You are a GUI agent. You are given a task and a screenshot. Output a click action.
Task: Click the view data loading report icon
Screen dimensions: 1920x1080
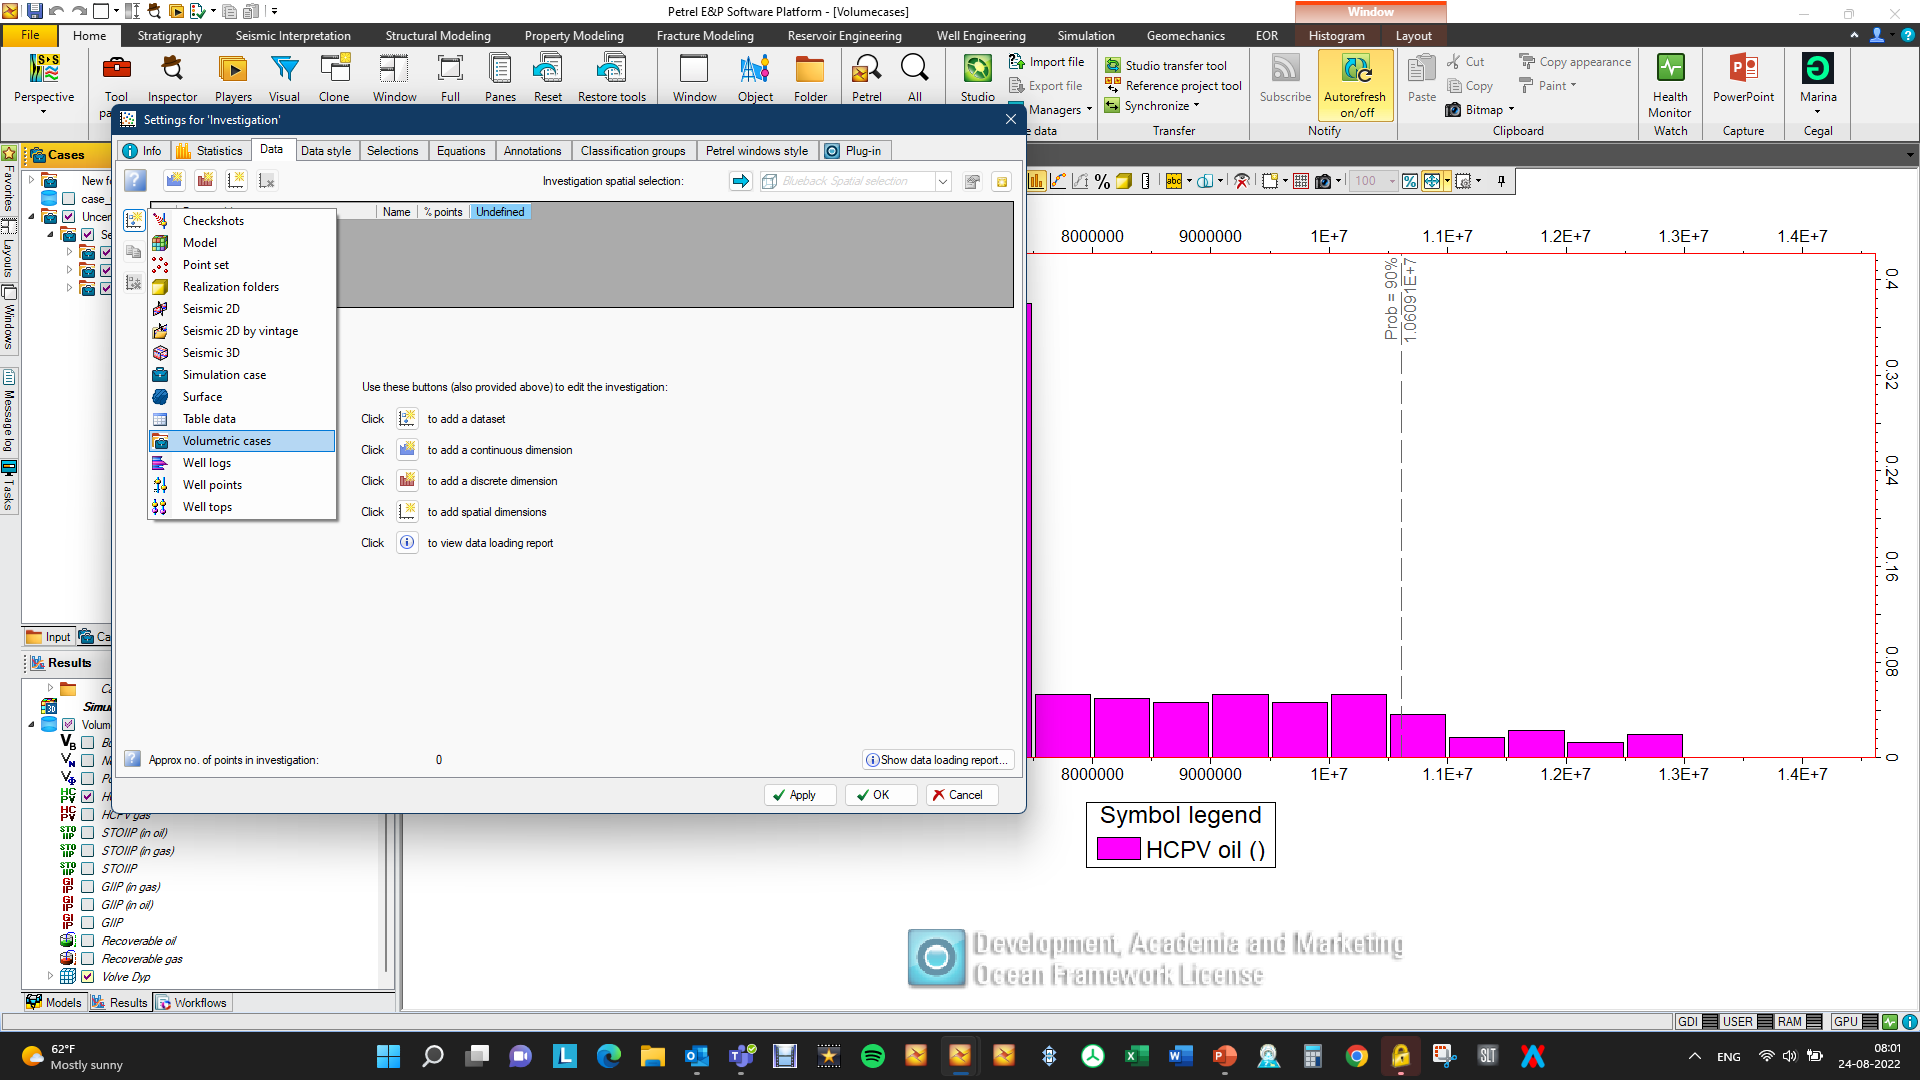(x=407, y=543)
